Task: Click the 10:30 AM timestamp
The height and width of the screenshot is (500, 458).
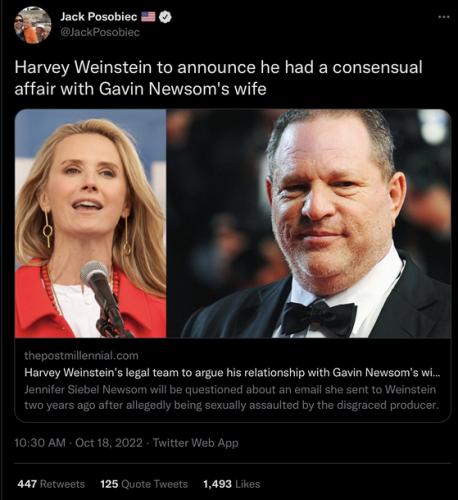Action: coord(40,443)
